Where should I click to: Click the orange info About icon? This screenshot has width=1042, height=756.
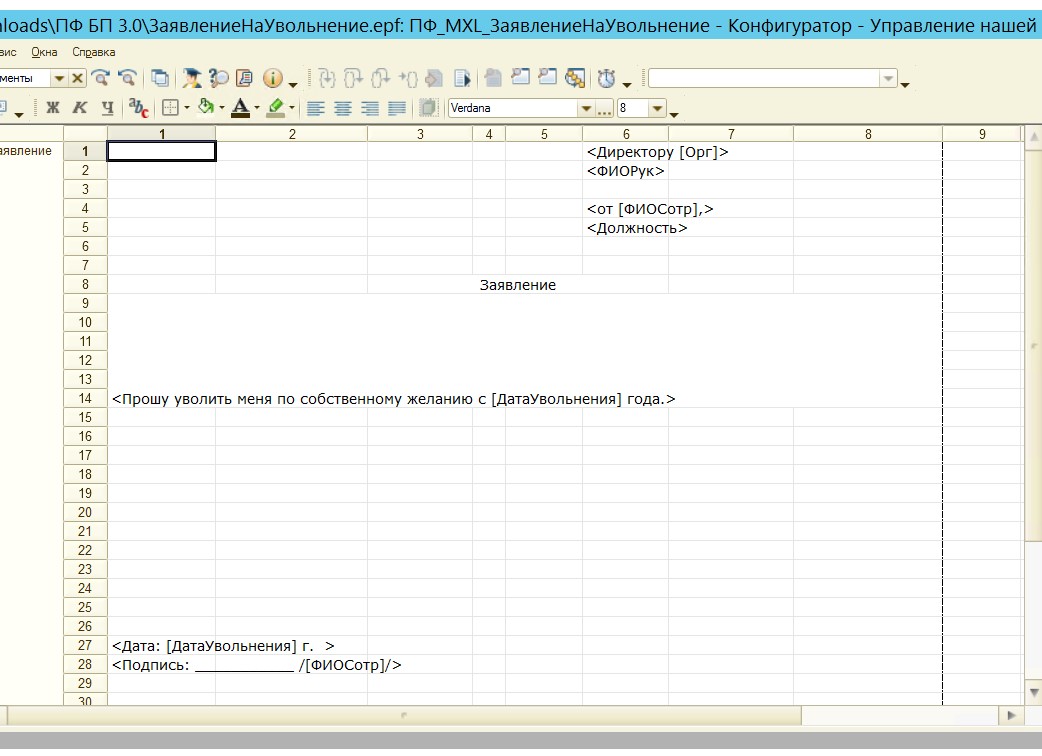coord(272,78)
